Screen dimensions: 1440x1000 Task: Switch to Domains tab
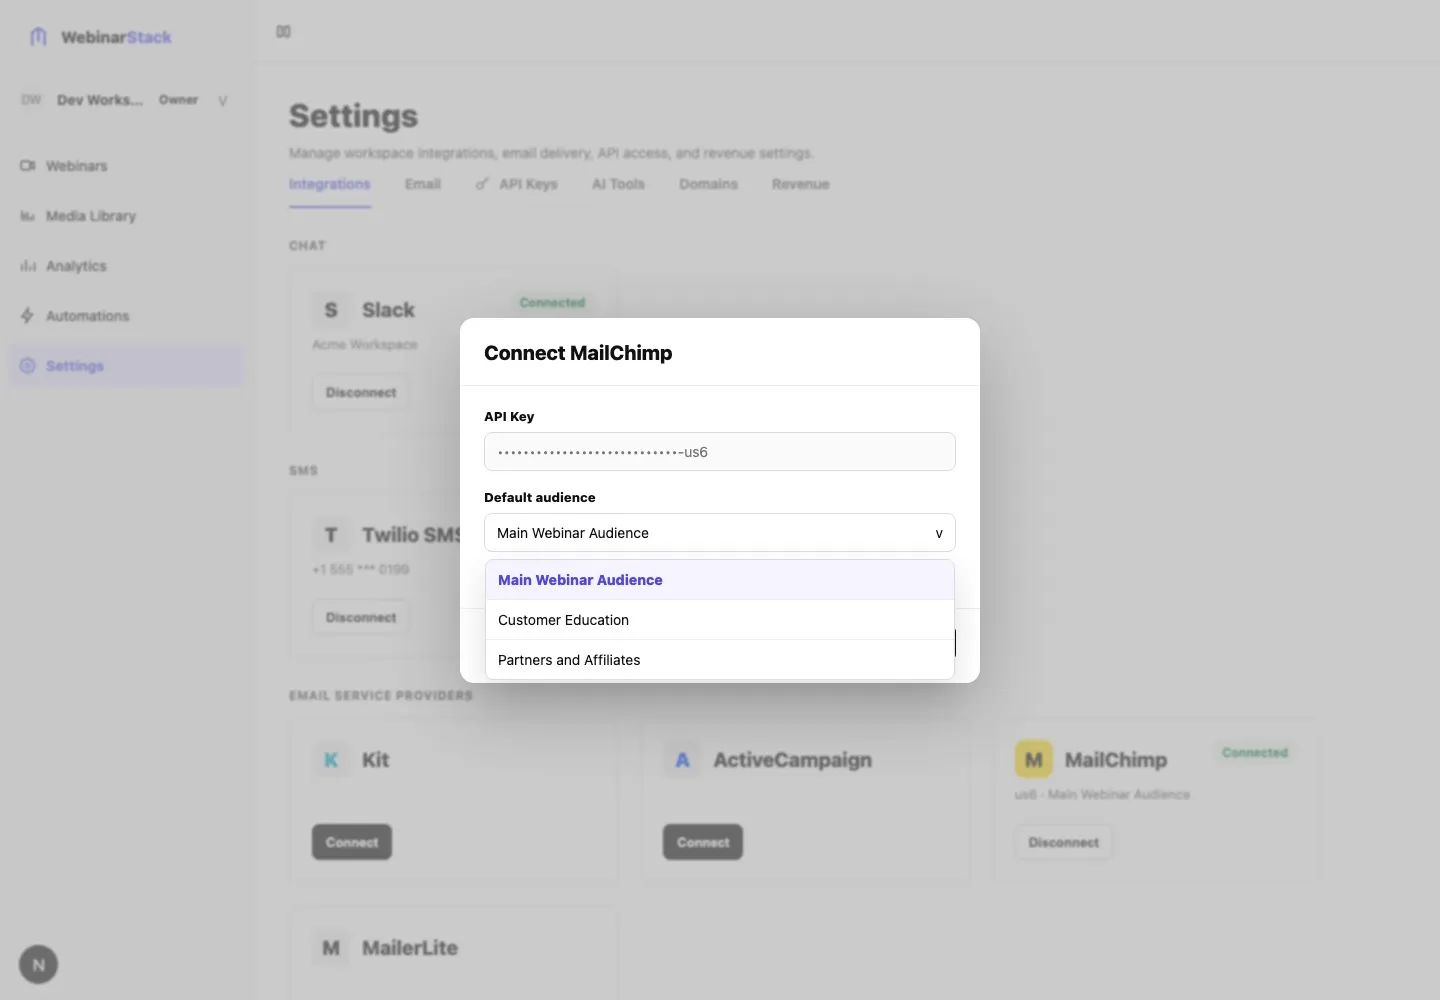pyautogui.click(x=708, y=184)
